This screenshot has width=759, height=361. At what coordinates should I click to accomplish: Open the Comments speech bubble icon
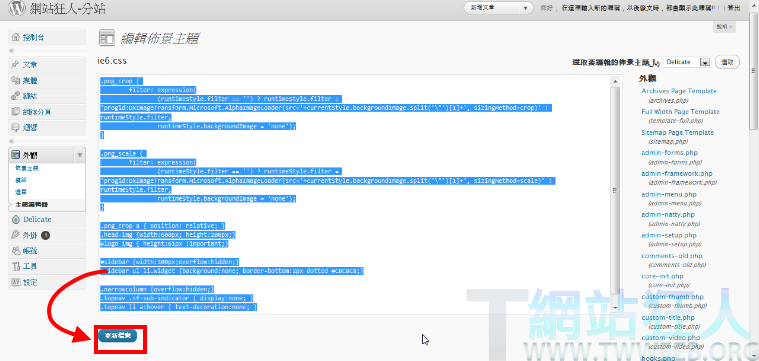click(15, 127)
